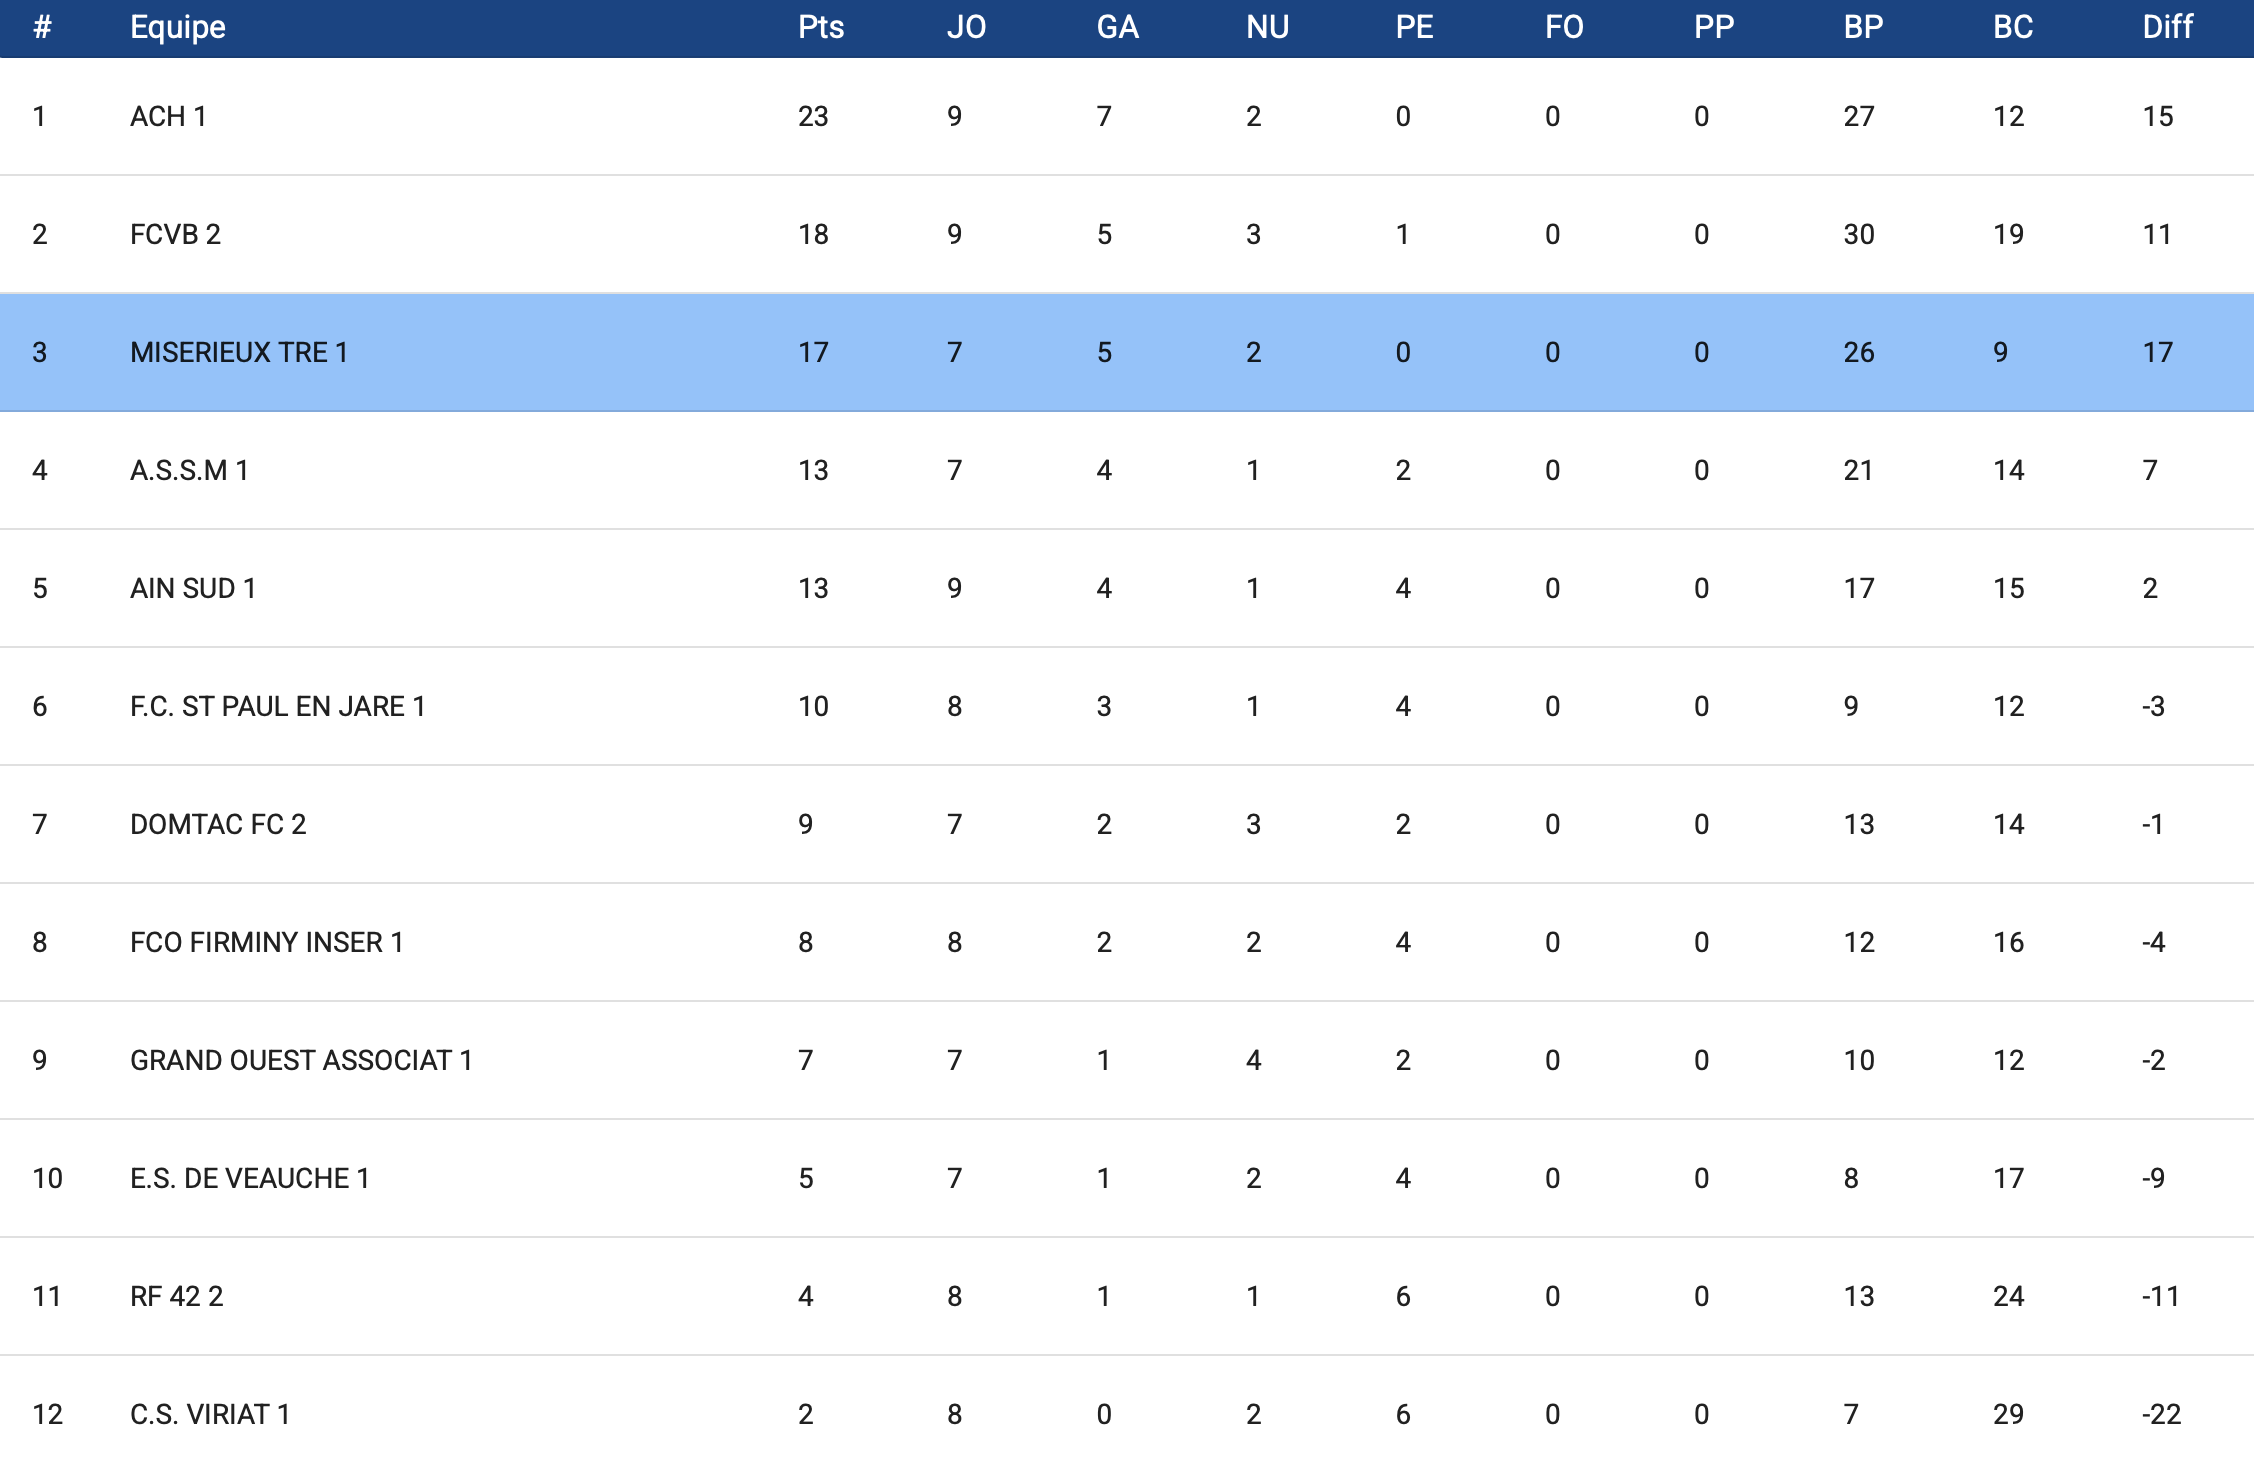Select the A.S.S.M 1 team
Screen dimensions: 2254x1470
click(x=189, y=471)
